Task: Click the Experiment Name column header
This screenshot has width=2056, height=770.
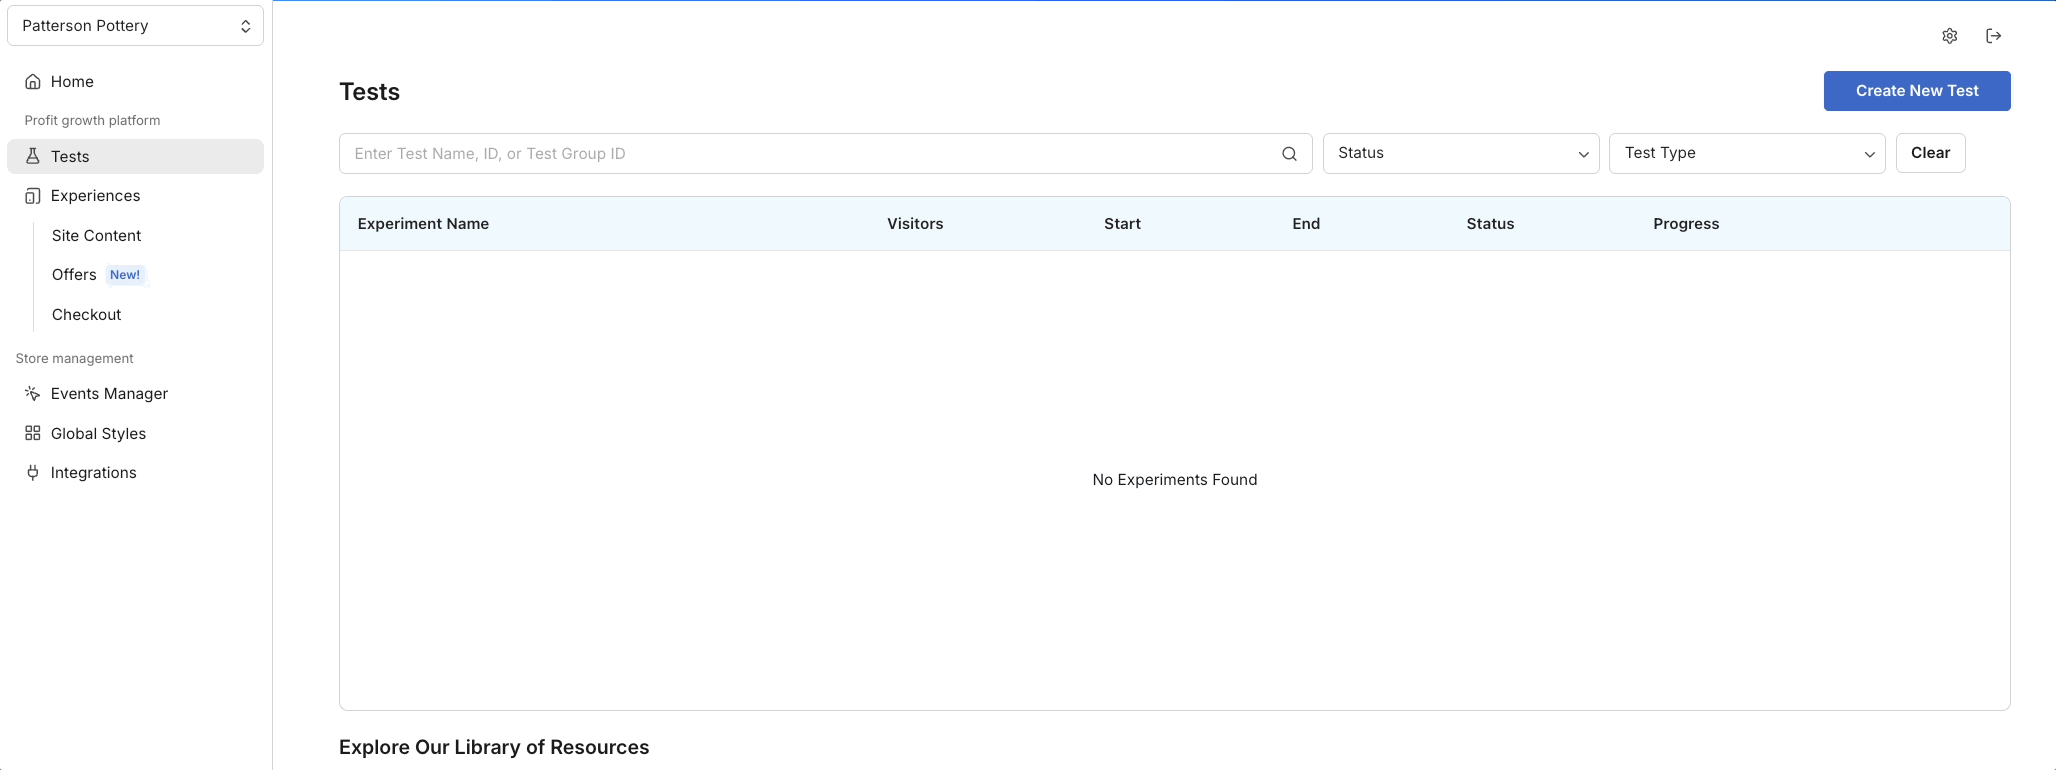Action: pyautogui.click(x=423, y=224)
